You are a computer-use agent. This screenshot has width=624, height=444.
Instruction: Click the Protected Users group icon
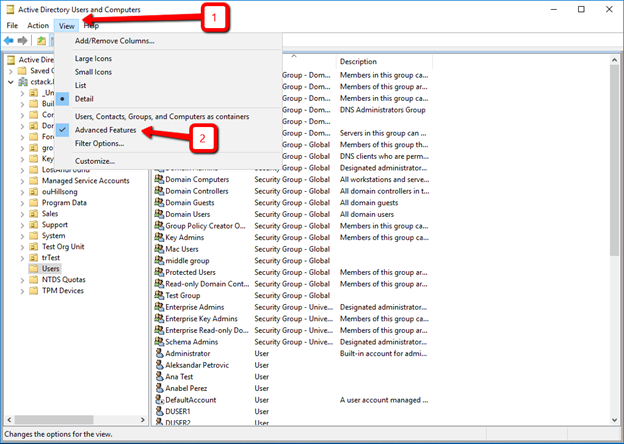pos(159,272)
